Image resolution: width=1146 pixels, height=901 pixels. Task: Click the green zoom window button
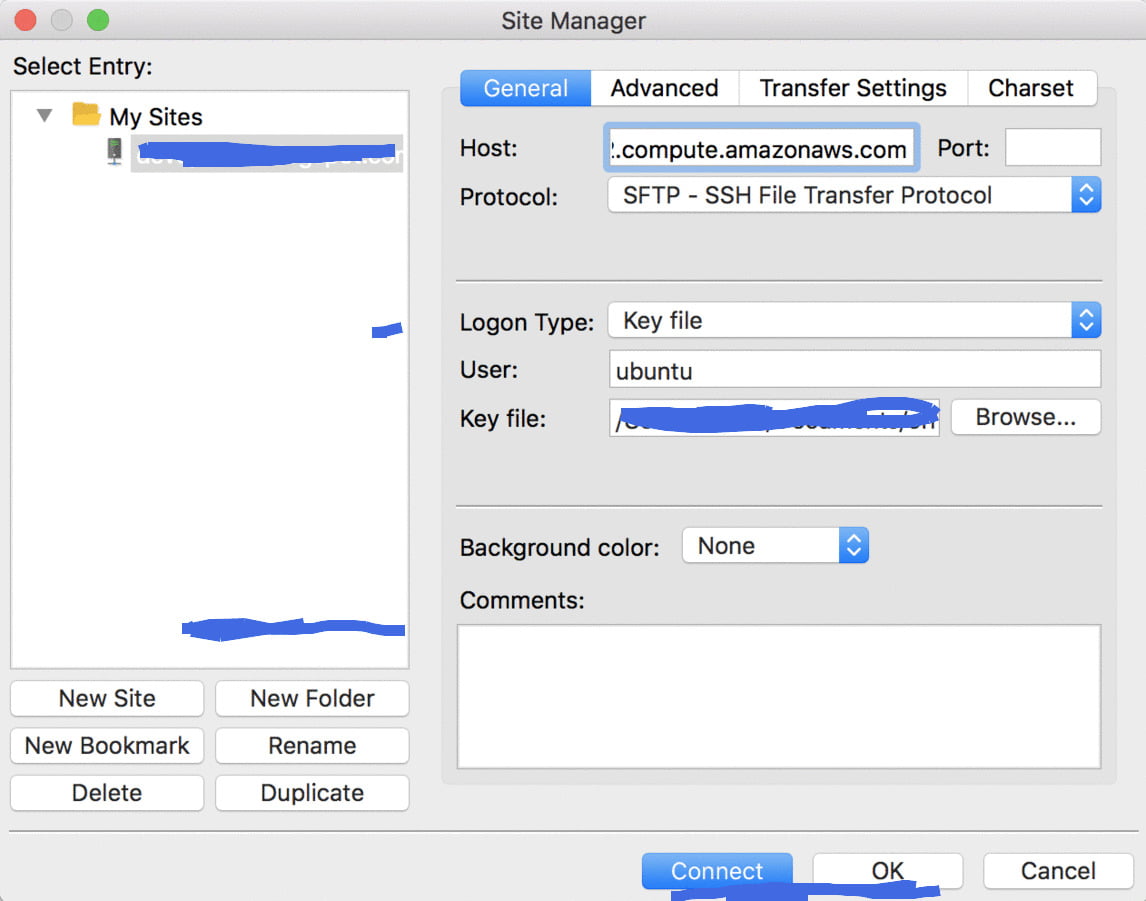(x=98, y=20)
